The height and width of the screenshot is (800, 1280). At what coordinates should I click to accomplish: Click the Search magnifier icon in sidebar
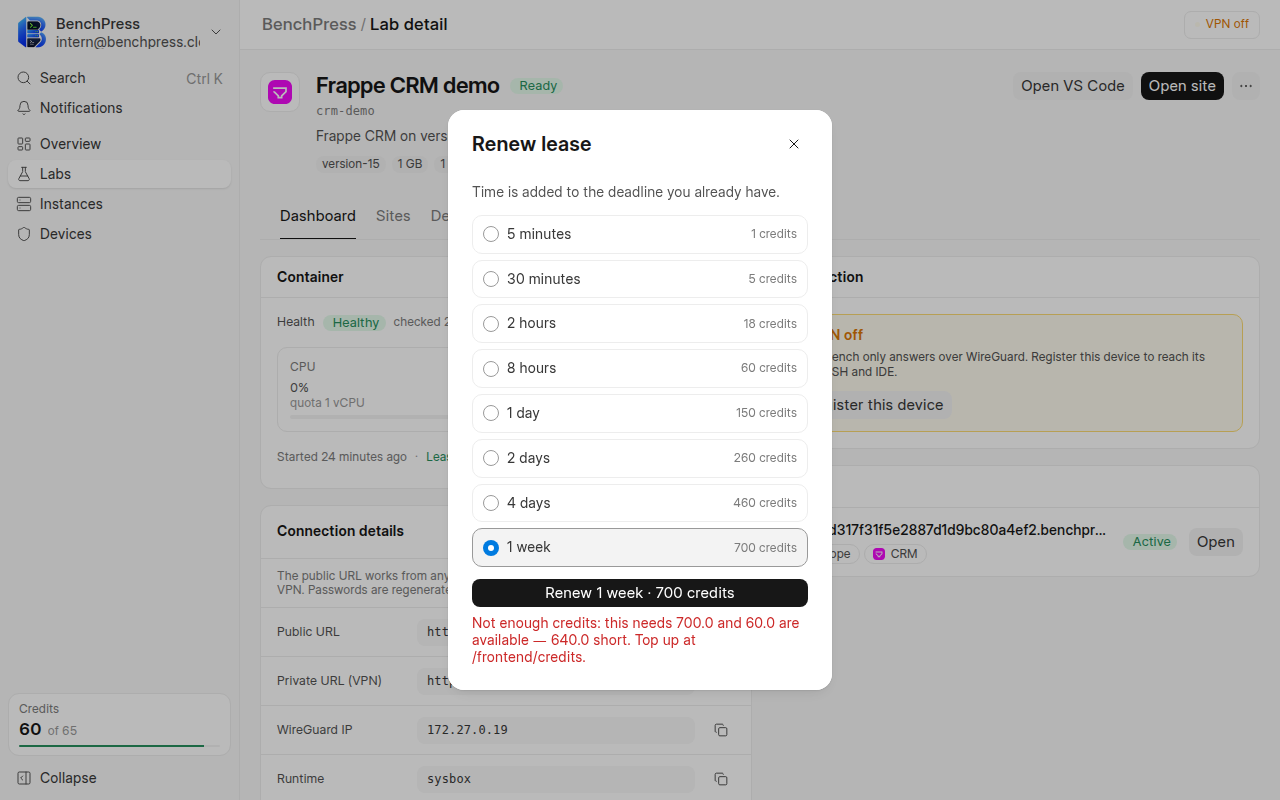24,78
